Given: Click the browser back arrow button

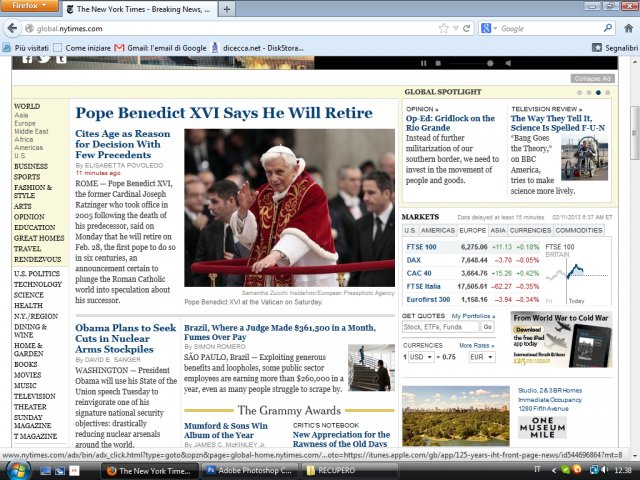Looking at the screenshot, I should click(x=12, y=28).
